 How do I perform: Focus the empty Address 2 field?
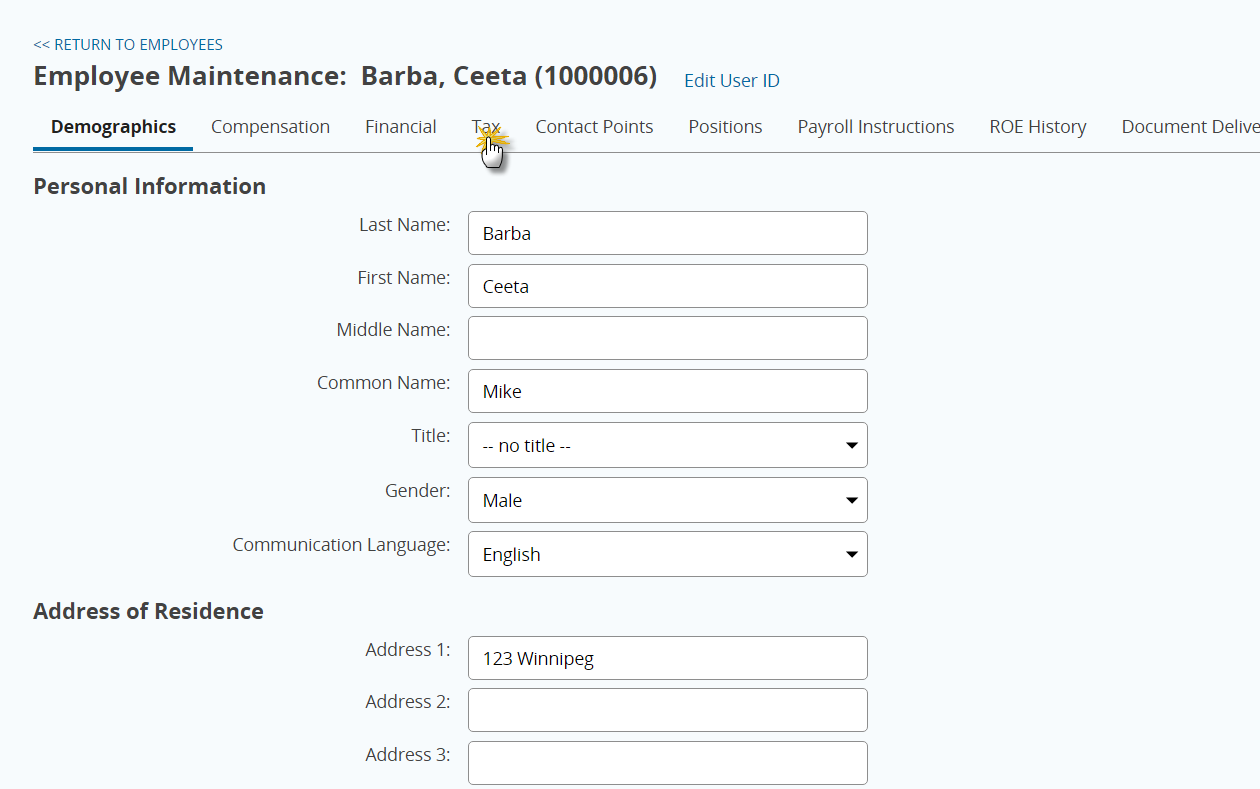click(x=667, y=710)
